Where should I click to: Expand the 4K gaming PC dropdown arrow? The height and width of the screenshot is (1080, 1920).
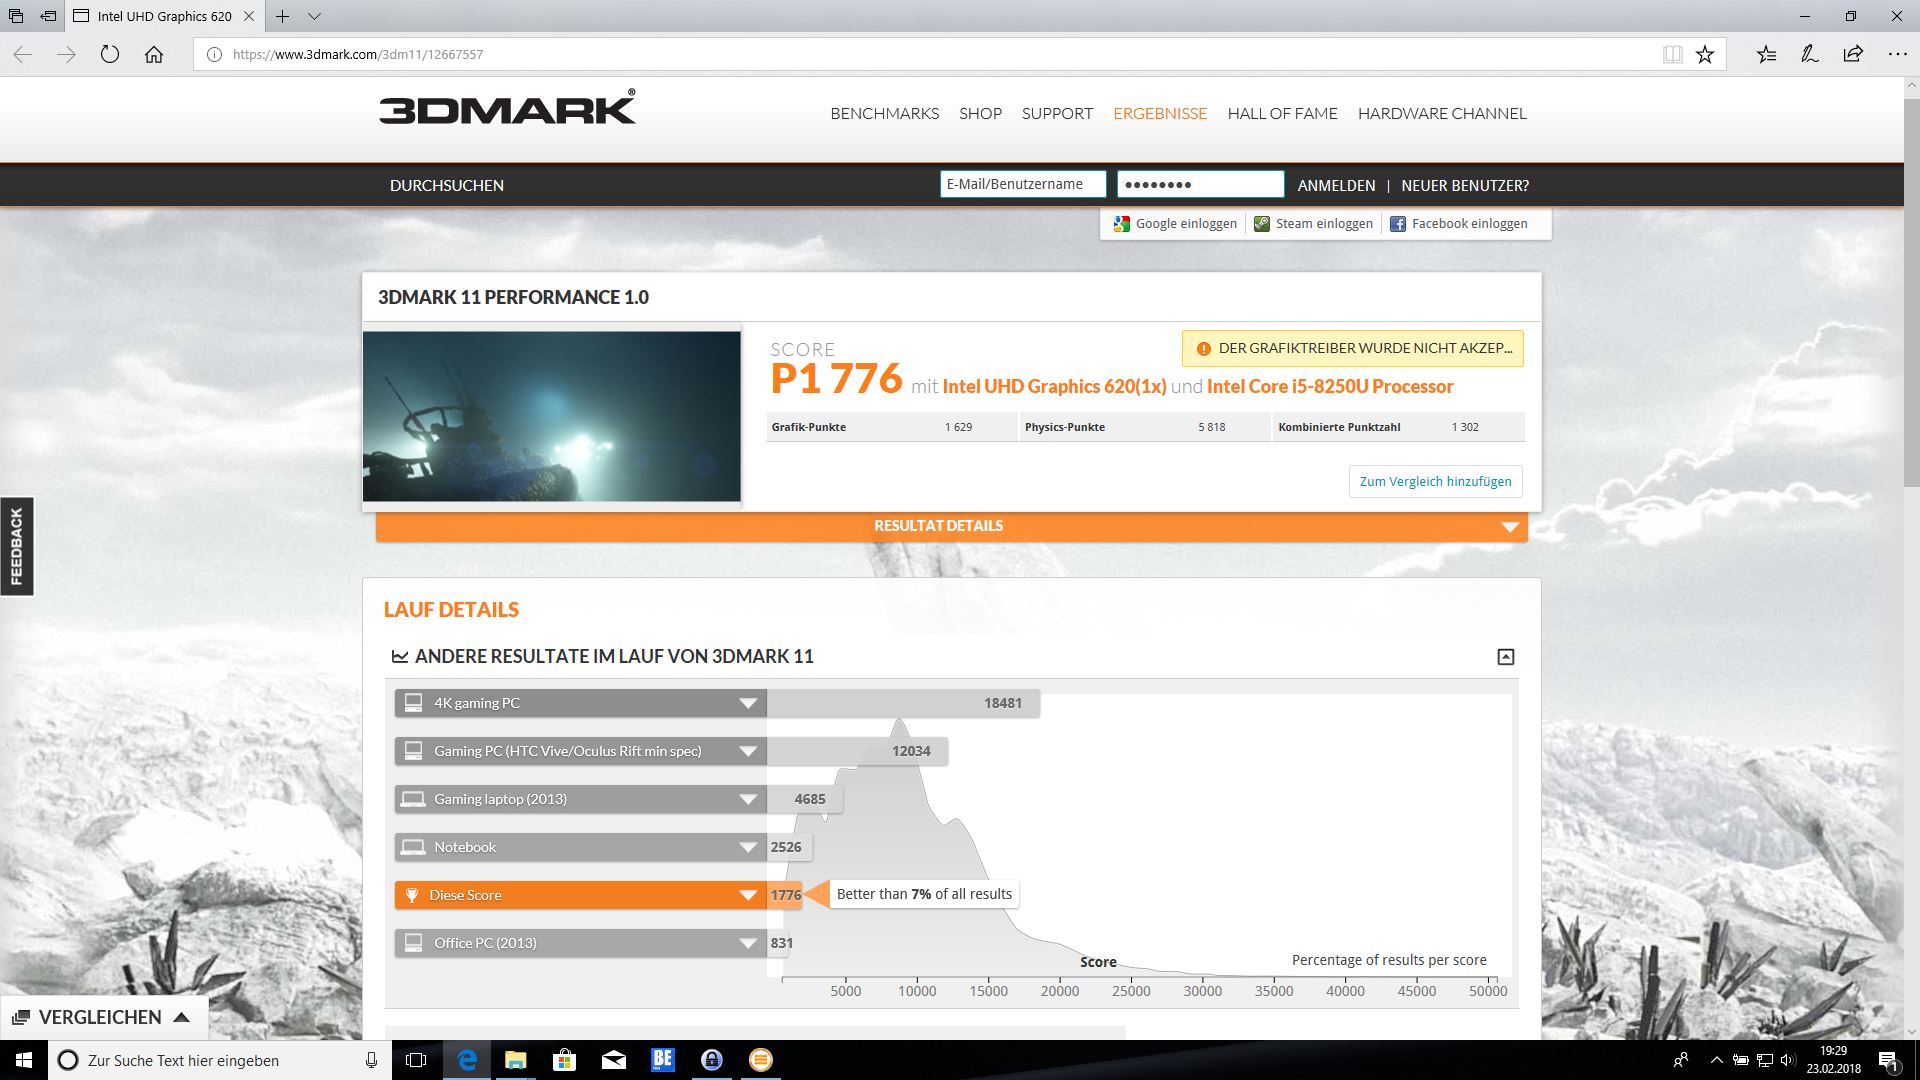point(747,703)
